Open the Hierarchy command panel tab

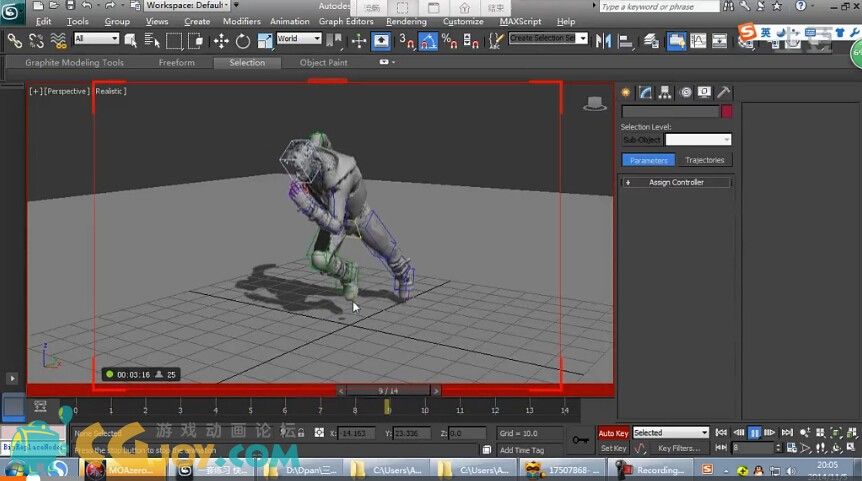coord(665,92)
